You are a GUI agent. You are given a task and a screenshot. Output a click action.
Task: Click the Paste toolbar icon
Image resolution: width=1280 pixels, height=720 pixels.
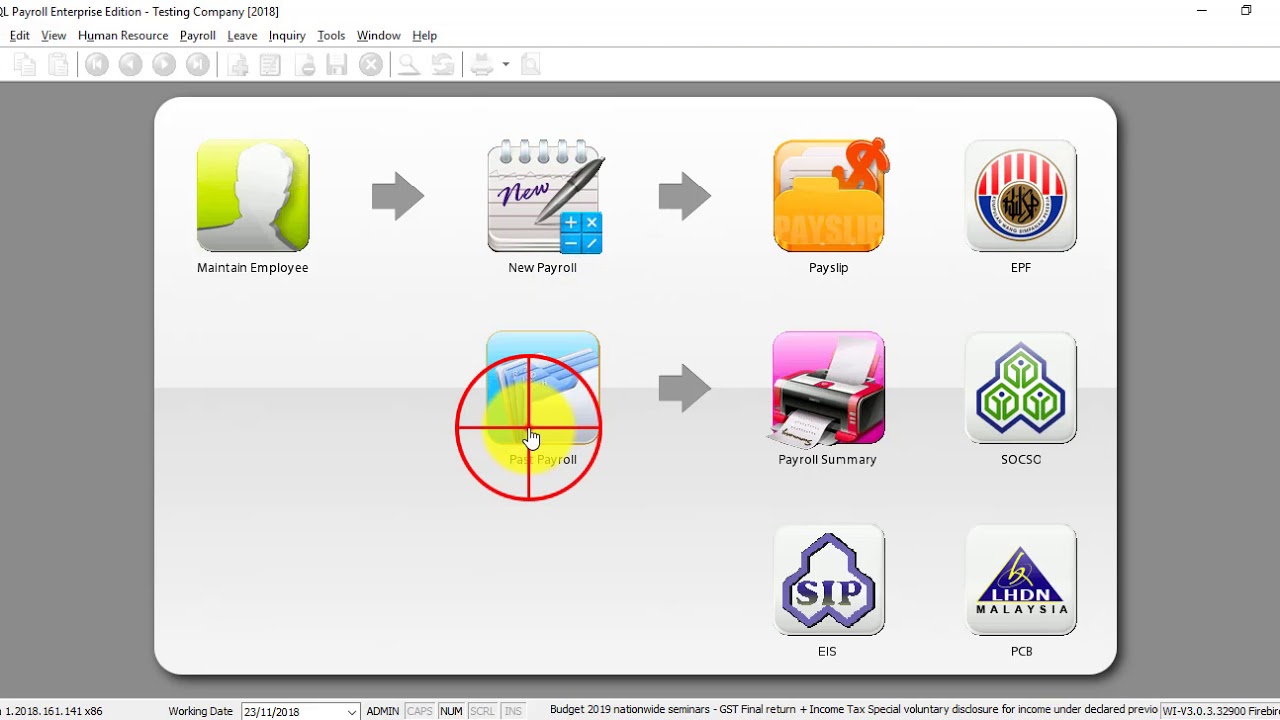point(59,65)
